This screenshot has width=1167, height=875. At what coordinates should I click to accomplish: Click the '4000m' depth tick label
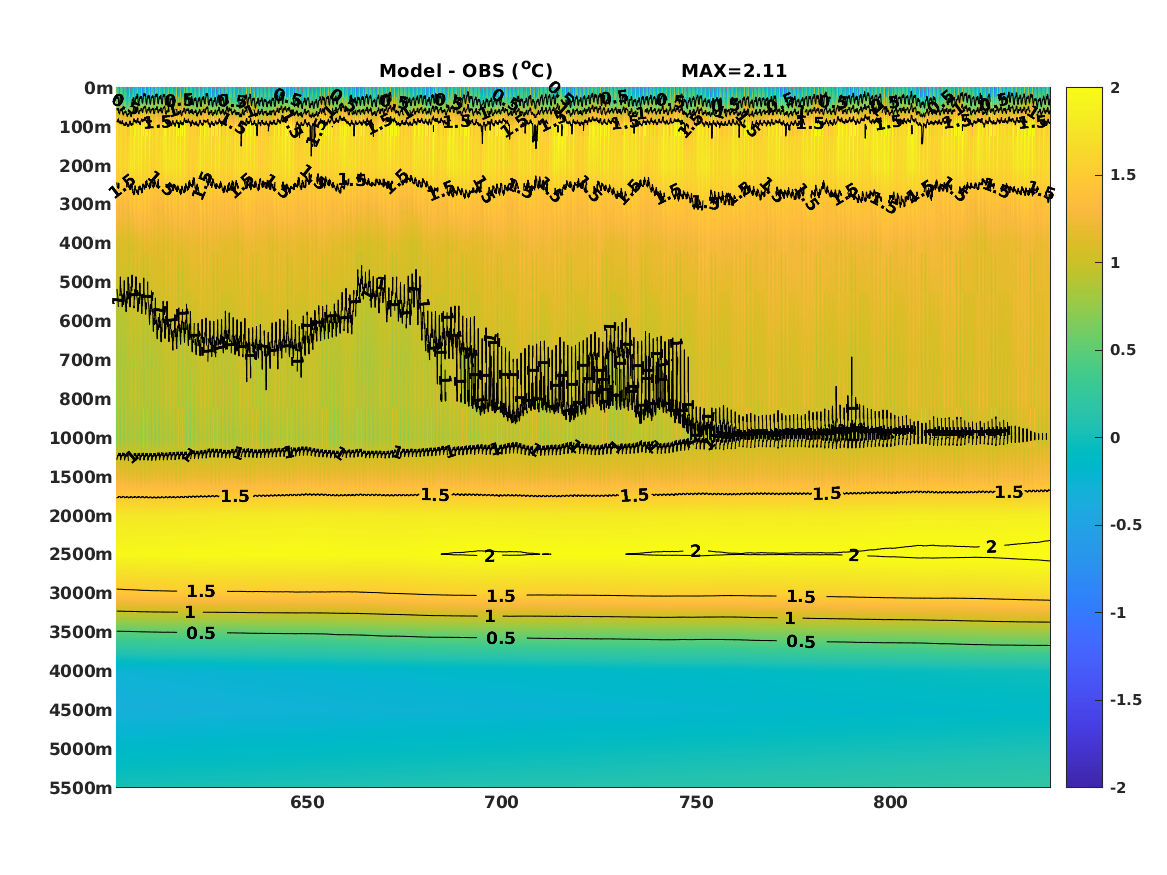[81, 671]
